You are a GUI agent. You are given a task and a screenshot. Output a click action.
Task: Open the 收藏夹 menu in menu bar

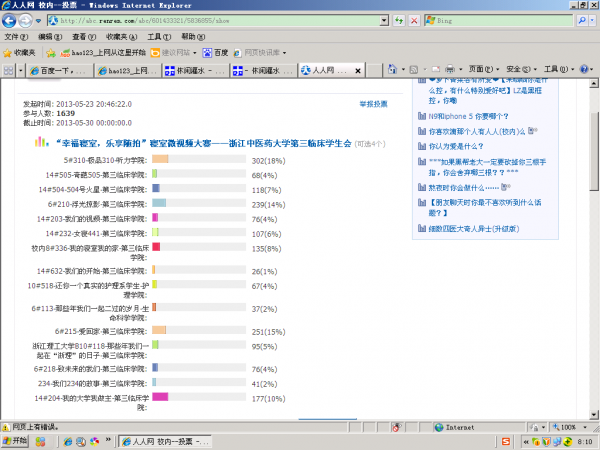[121, 37]
